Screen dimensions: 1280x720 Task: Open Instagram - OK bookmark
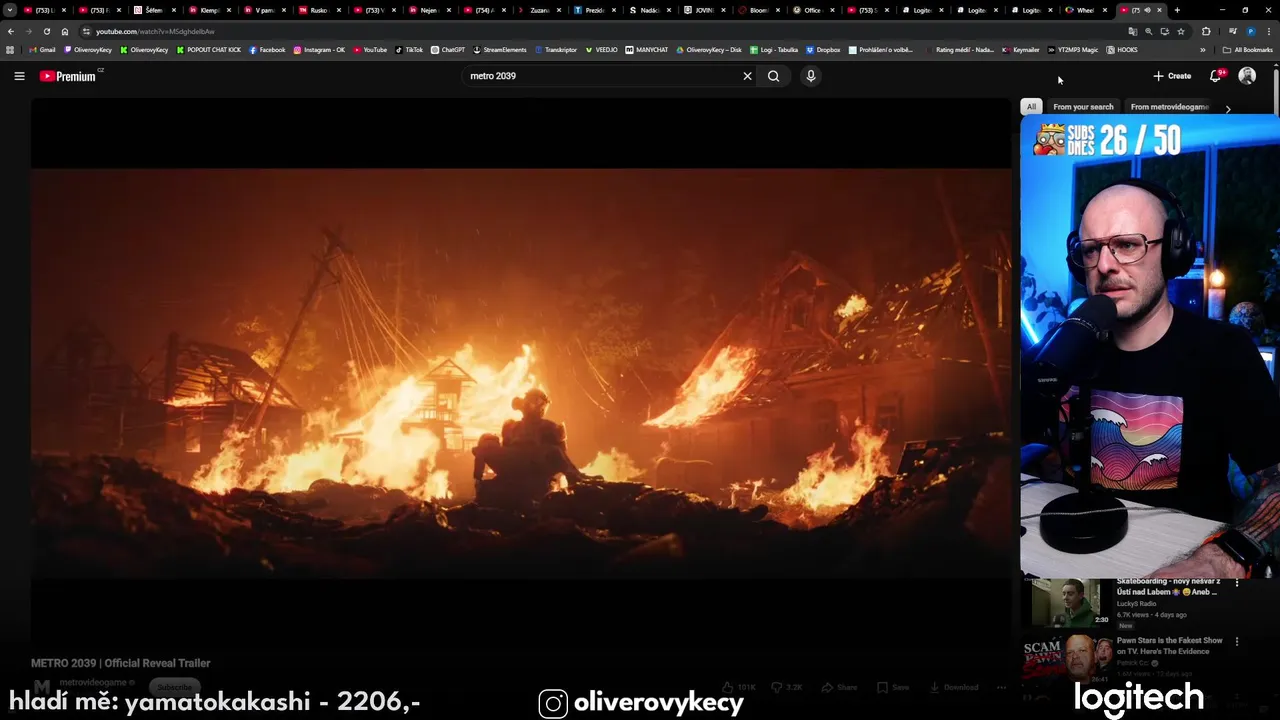[319, 50]
